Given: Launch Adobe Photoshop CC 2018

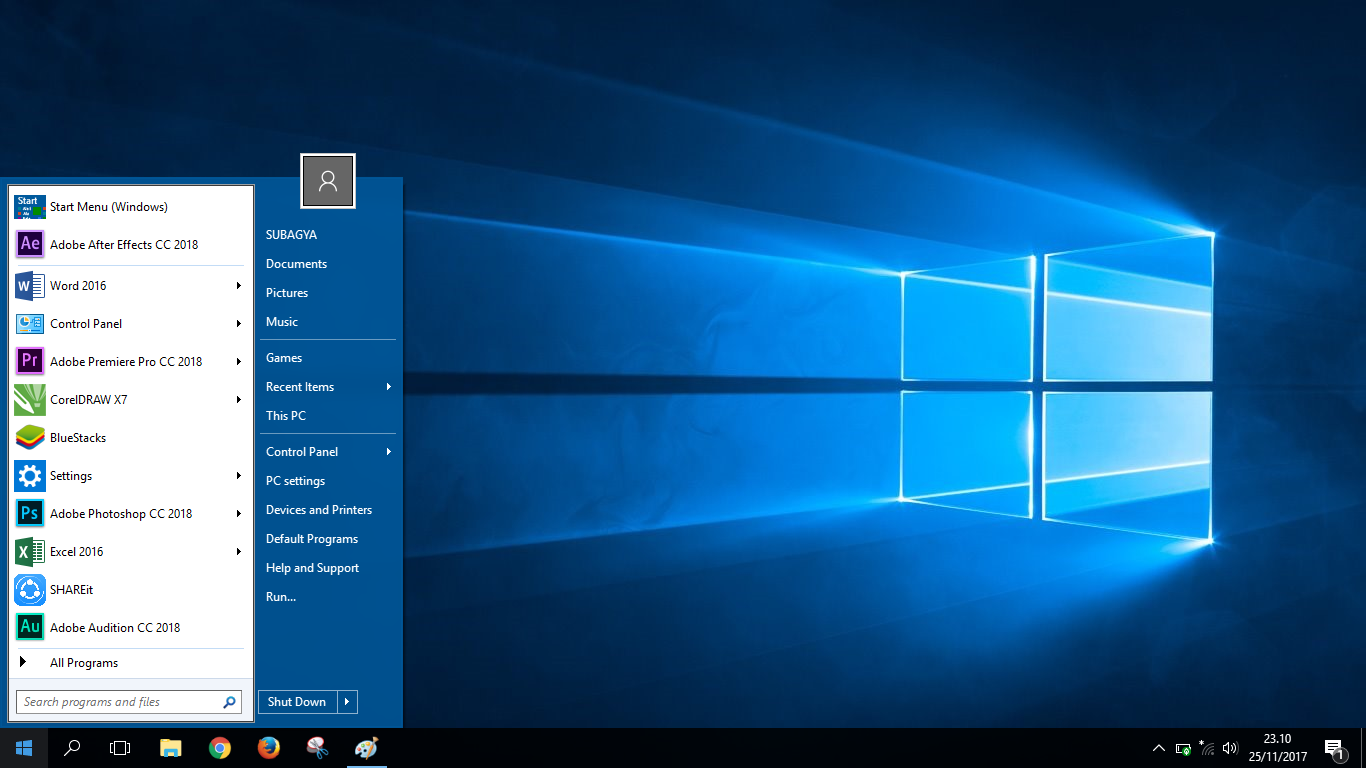Looking at the screenshot, I should pos(130,514).
